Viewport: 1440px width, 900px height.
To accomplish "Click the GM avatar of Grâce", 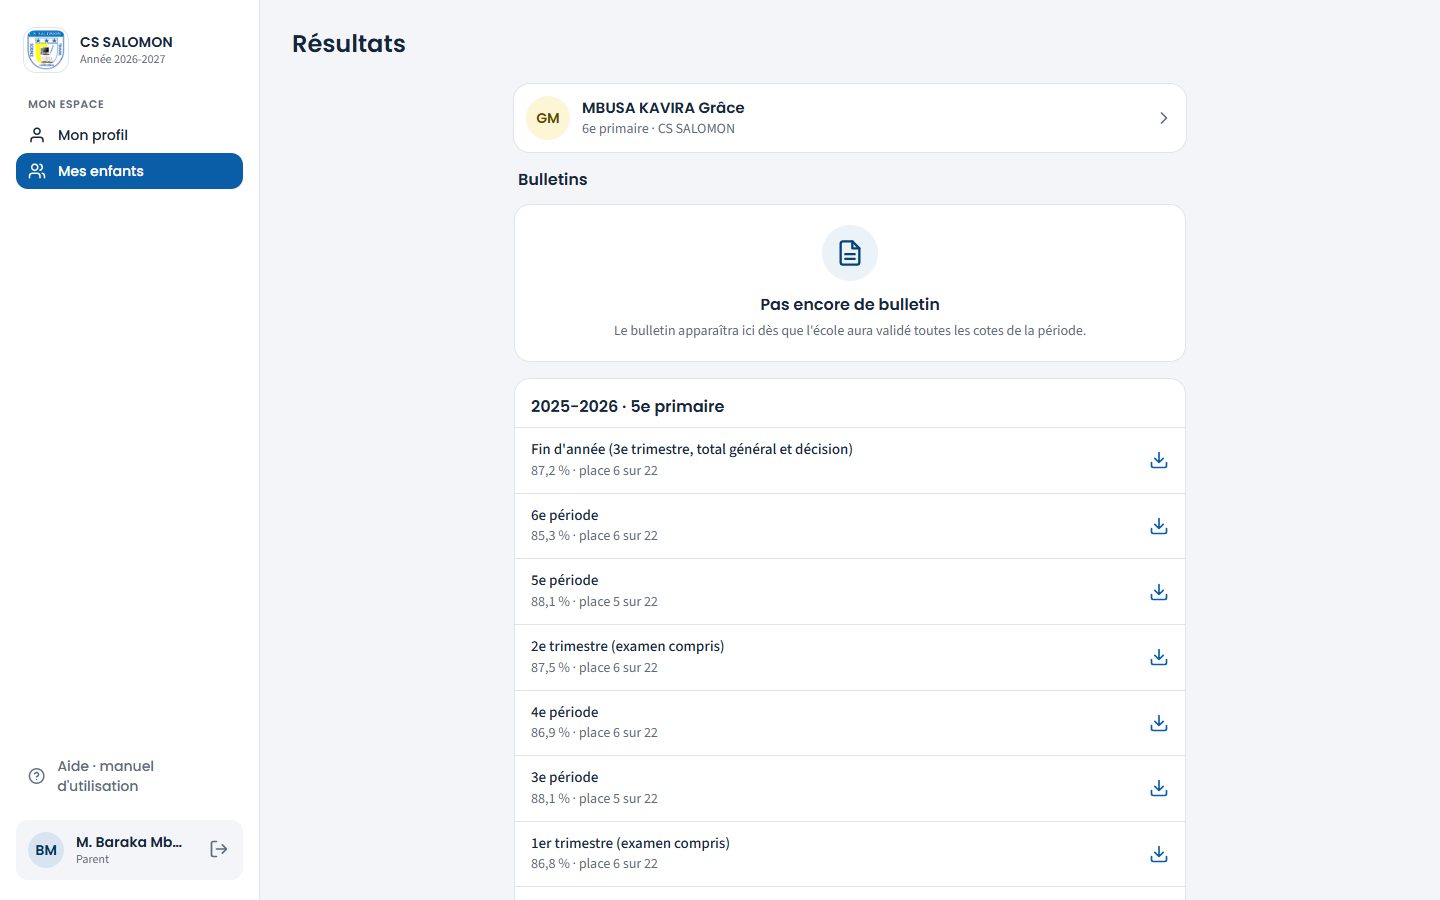I will [548, 118].
